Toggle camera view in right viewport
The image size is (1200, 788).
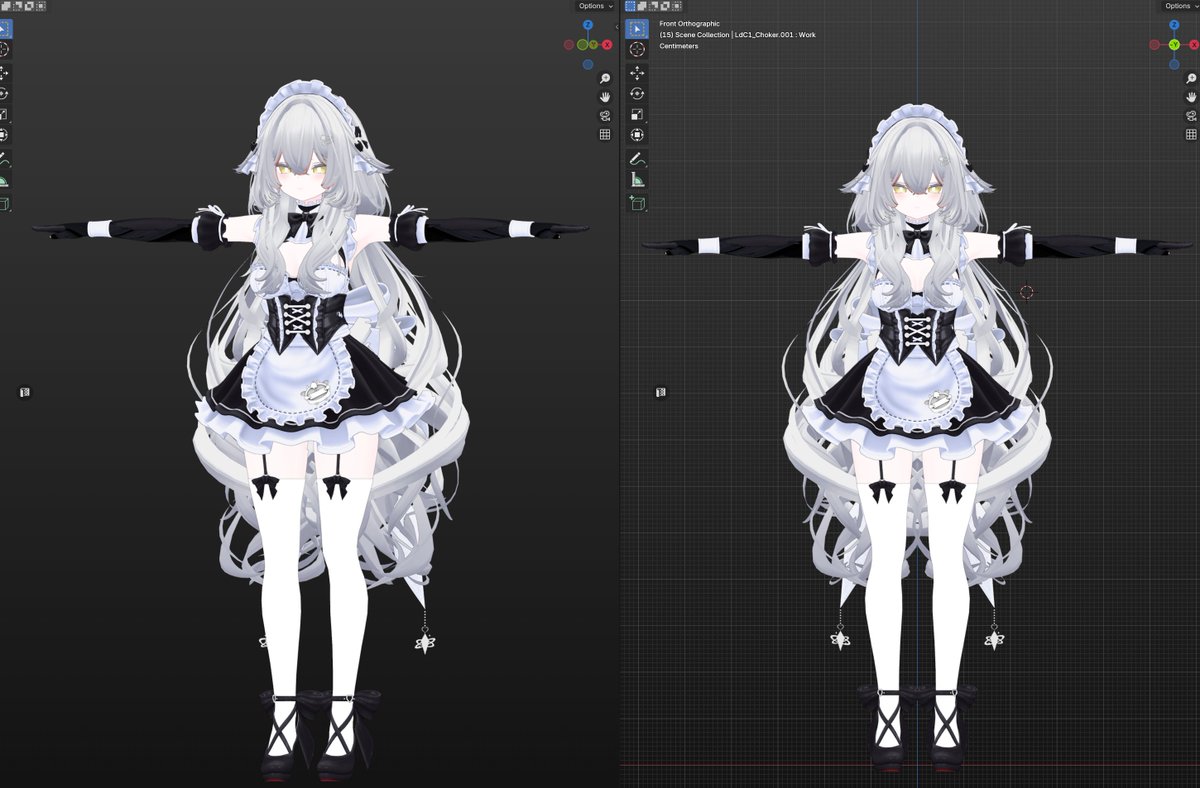pos(1191,115)
